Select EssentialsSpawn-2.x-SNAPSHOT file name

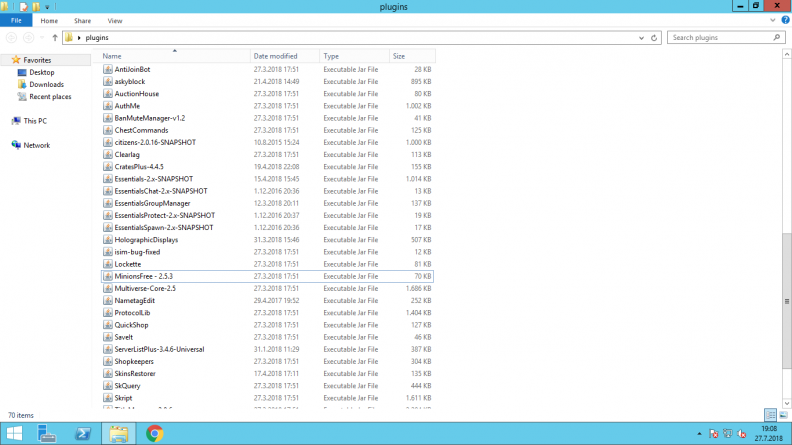tap(164, 227)
